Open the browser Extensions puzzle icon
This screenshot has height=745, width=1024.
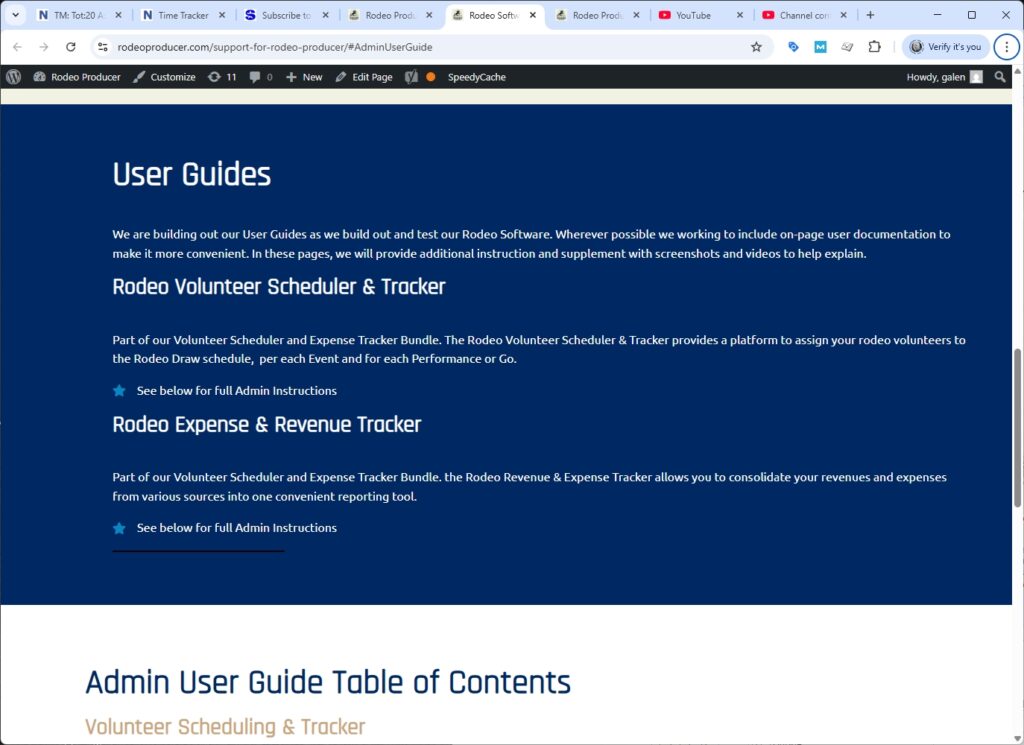click(872, 46)
